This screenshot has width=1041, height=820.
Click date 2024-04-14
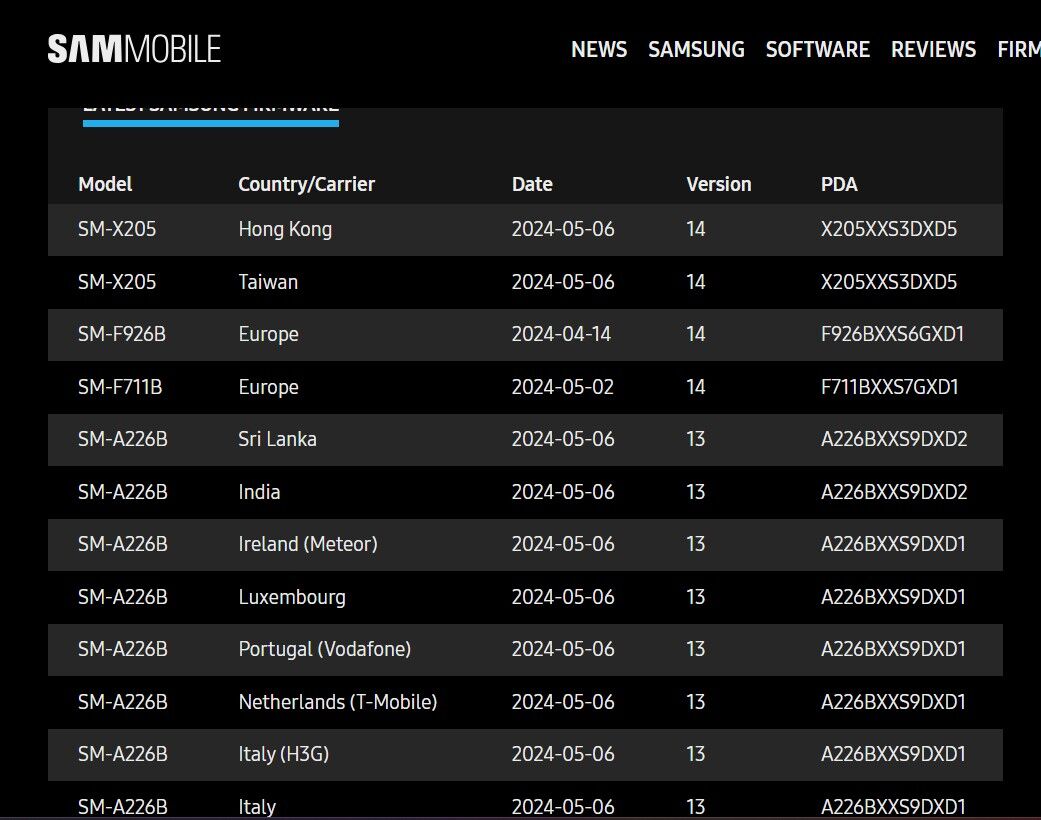(561, 334)
